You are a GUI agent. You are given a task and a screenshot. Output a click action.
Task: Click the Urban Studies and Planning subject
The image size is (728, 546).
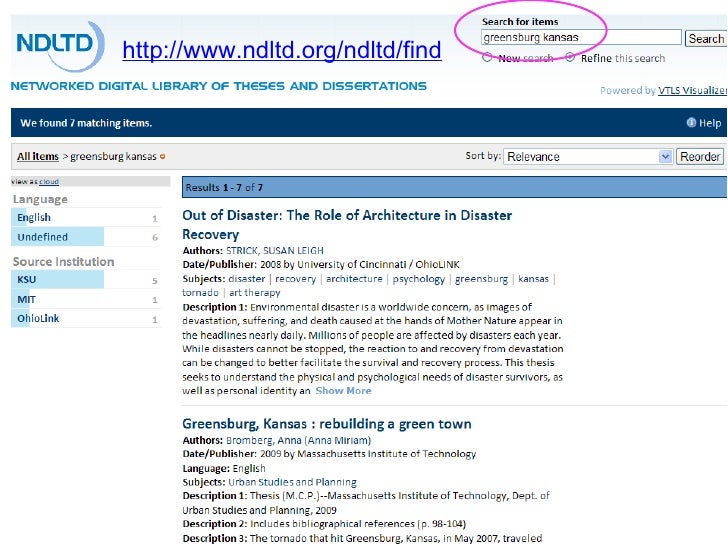(x=292, y=482)
